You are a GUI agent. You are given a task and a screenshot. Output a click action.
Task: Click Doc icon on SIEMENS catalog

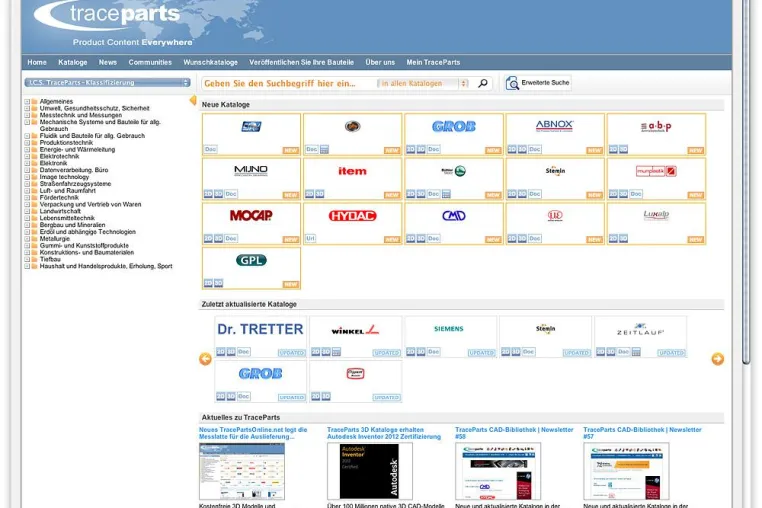tap(433, 352)
